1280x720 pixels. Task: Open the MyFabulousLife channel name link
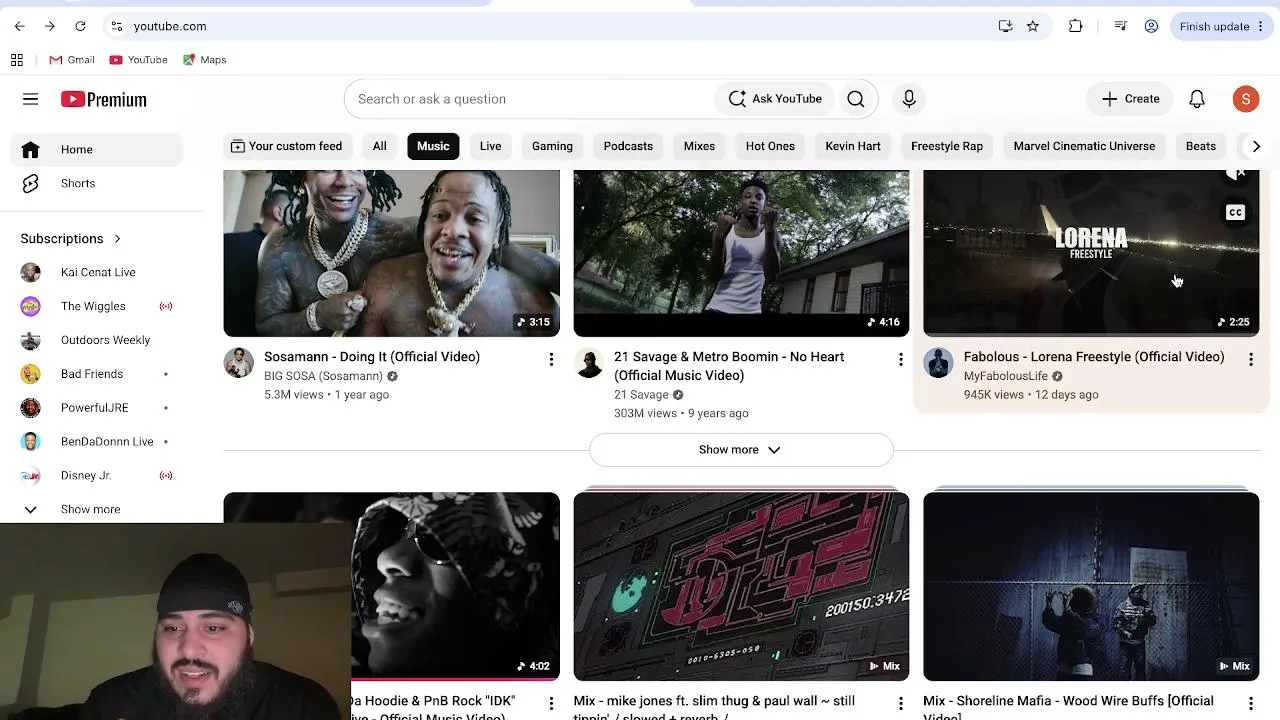(x=1006, y=376)
